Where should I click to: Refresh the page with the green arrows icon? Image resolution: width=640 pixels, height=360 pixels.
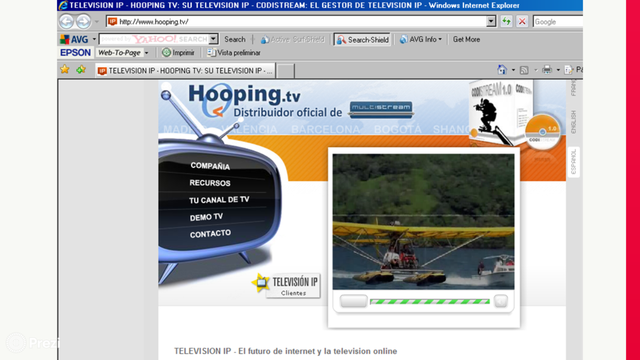[x=507, y=22]
